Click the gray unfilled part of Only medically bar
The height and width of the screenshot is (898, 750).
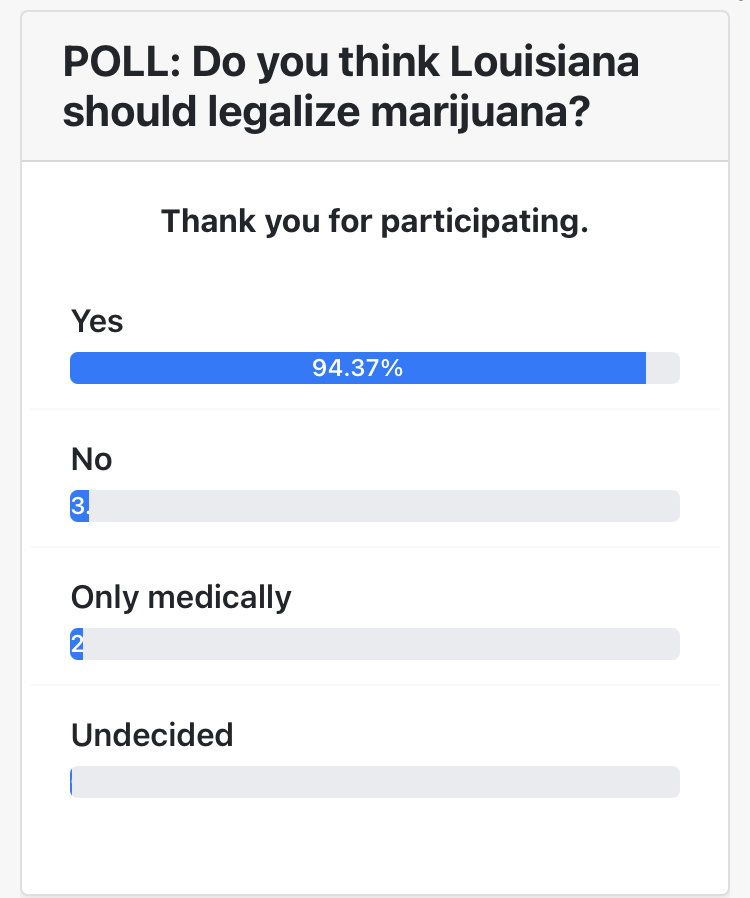pyautogui.click(x=380, y=644)
